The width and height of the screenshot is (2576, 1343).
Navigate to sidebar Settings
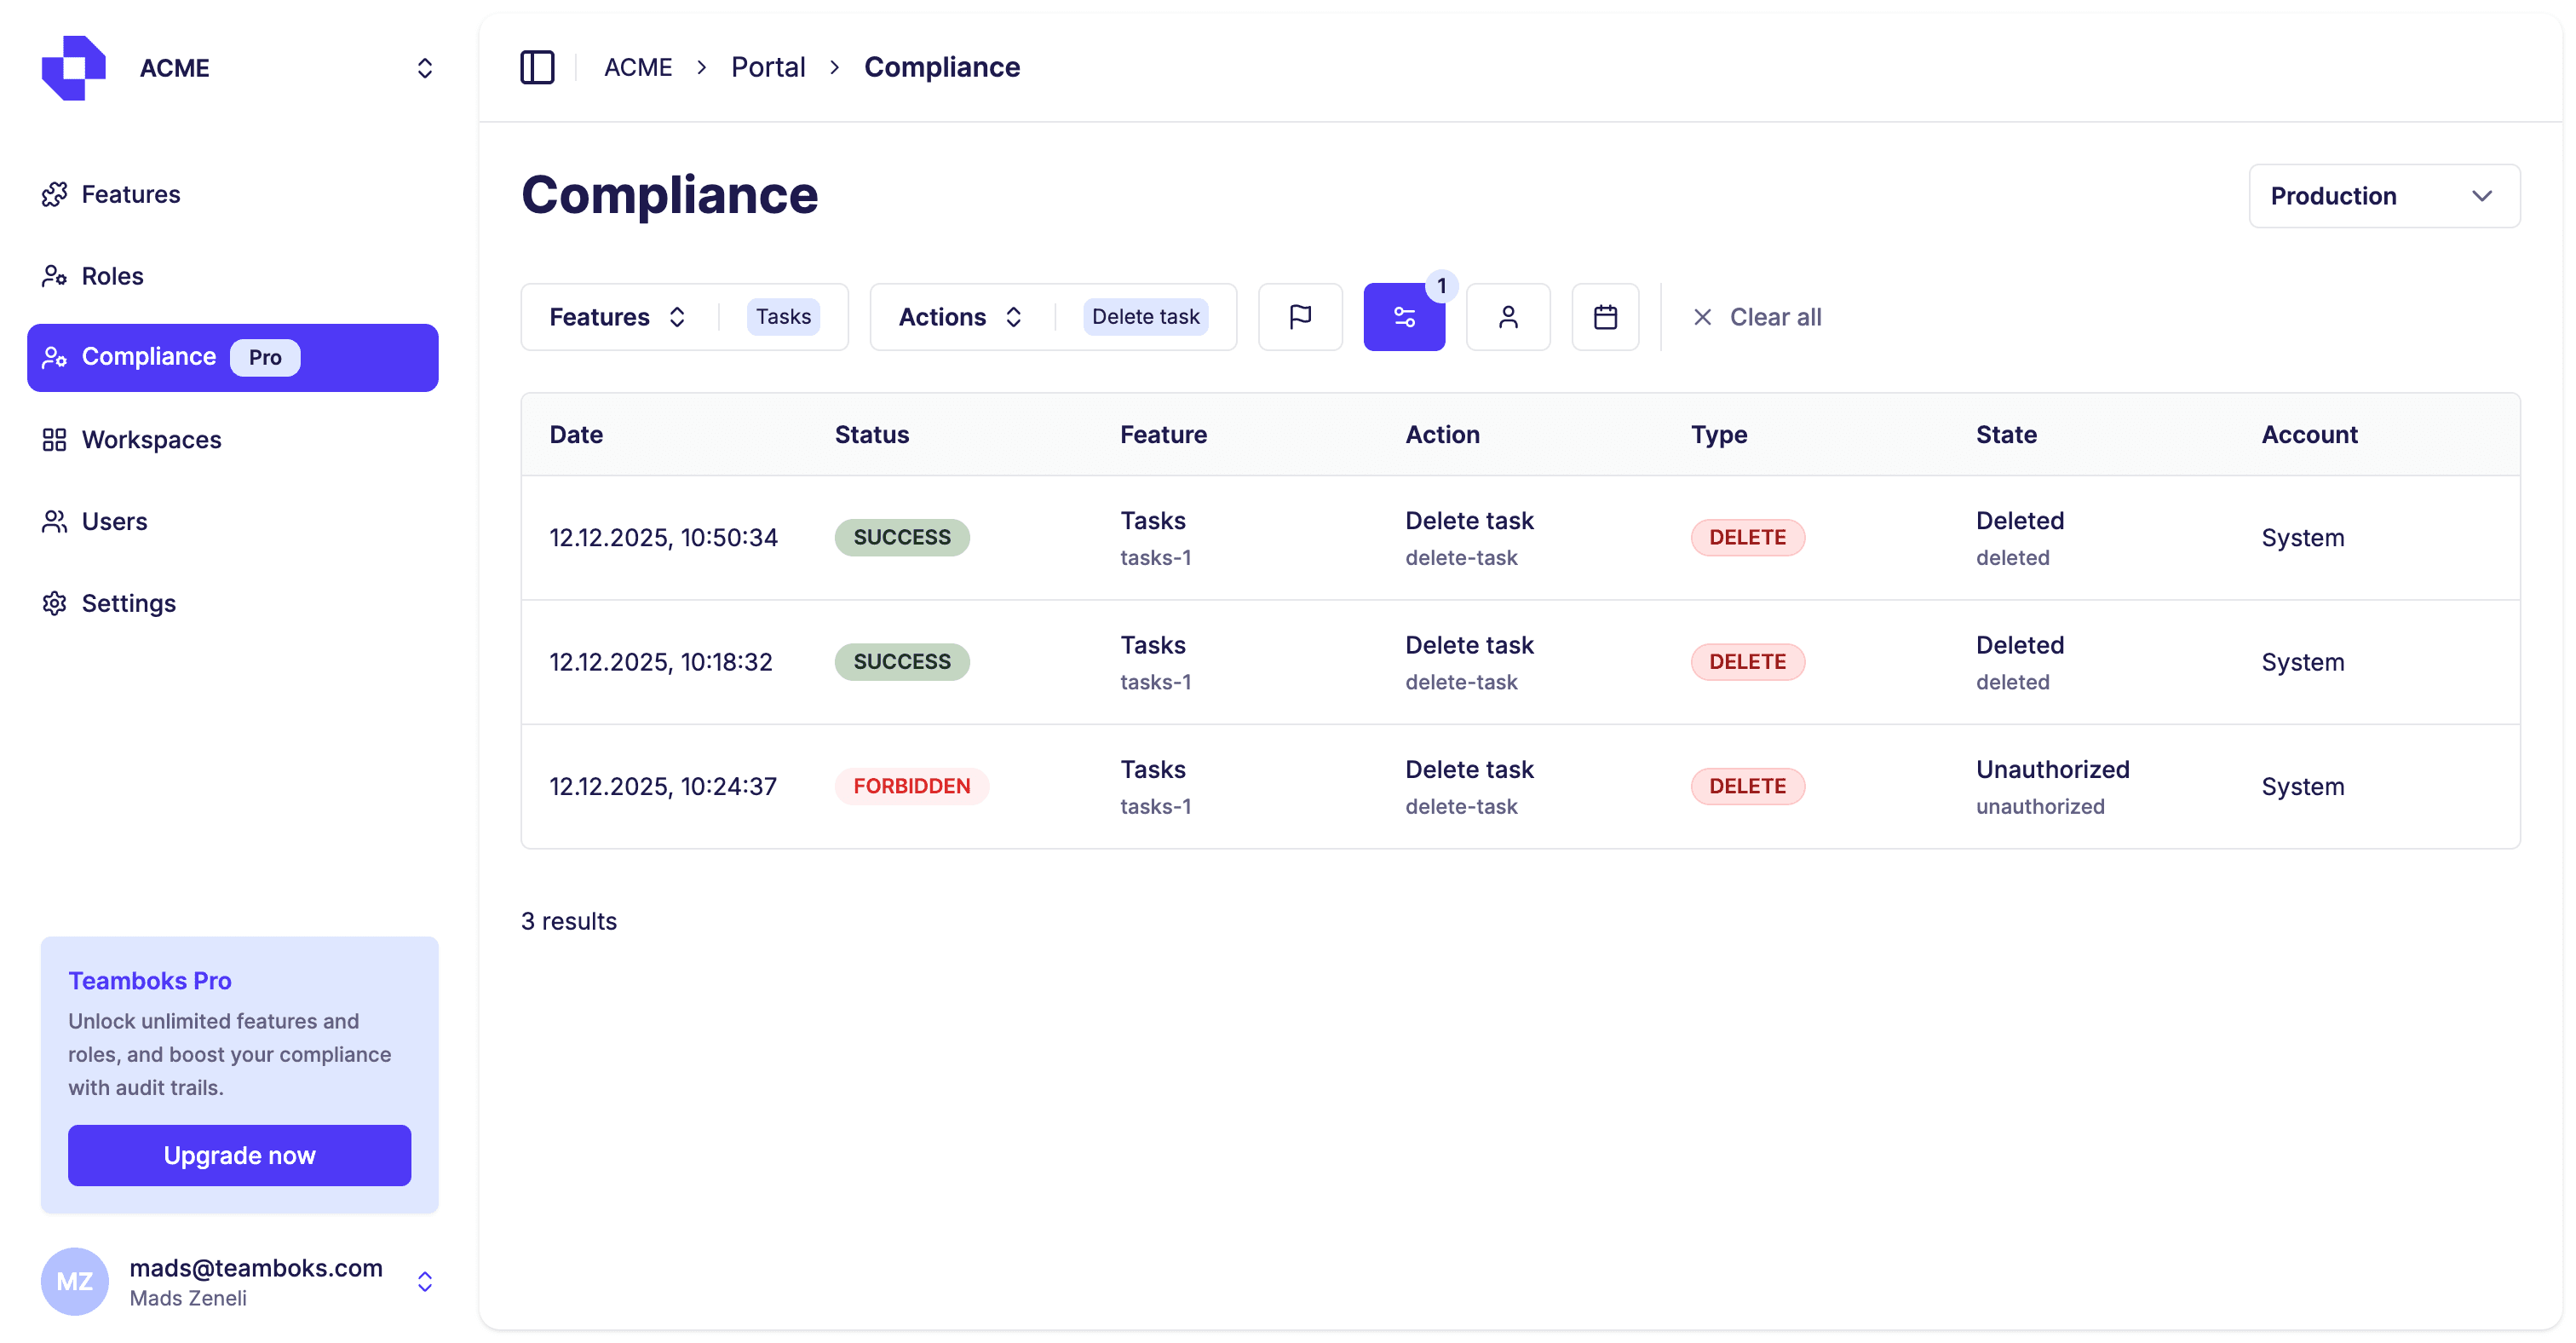click(128, 603)
